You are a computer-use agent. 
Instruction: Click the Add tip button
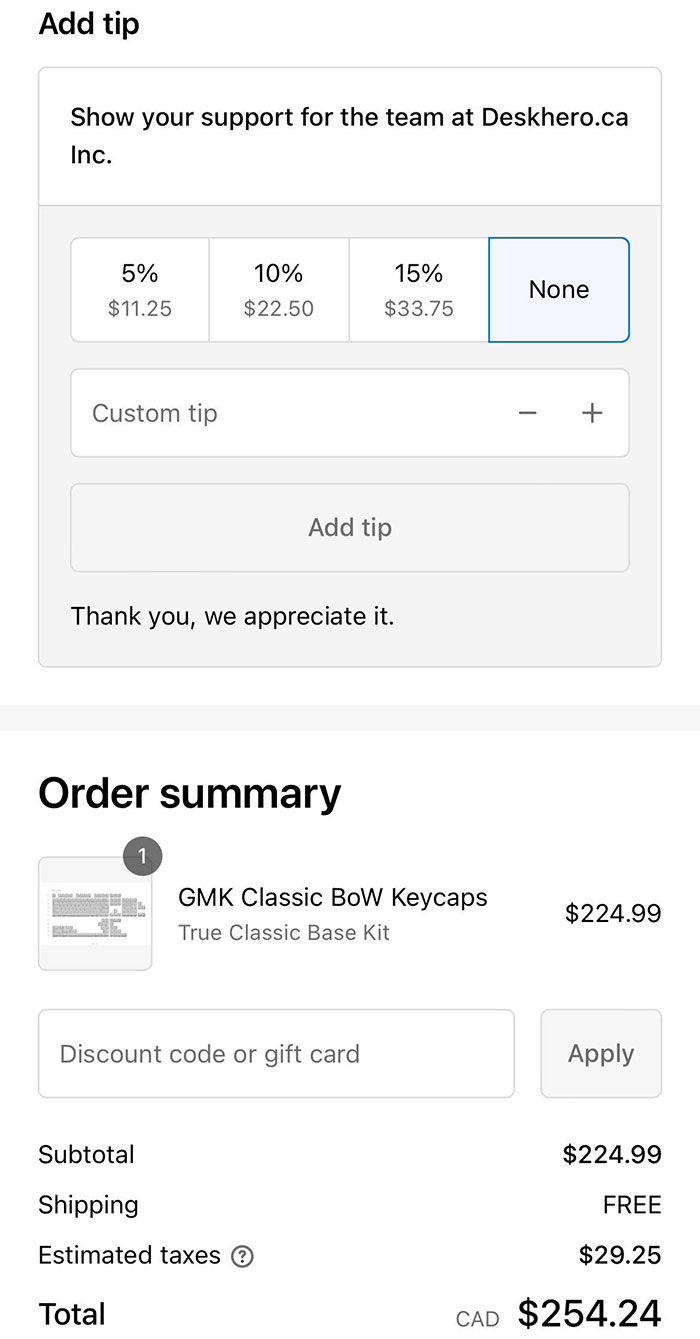pos(349,527)
